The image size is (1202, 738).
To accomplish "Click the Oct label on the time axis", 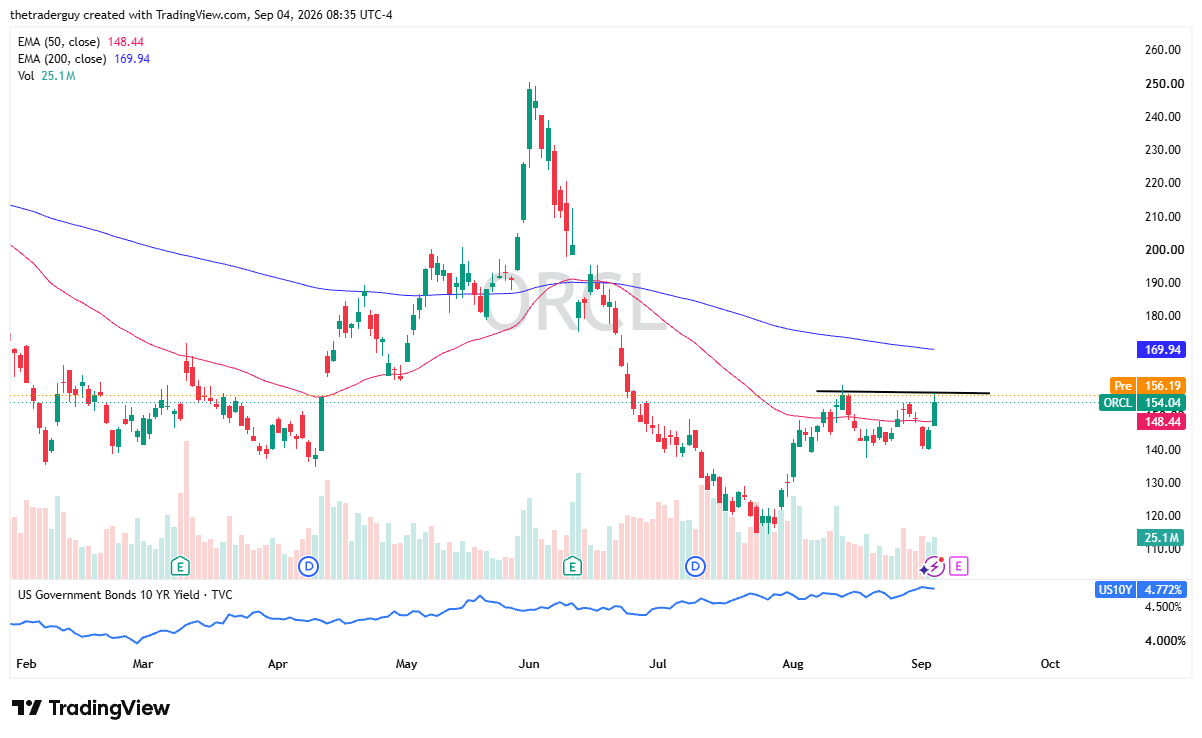I will point(1050,663).
